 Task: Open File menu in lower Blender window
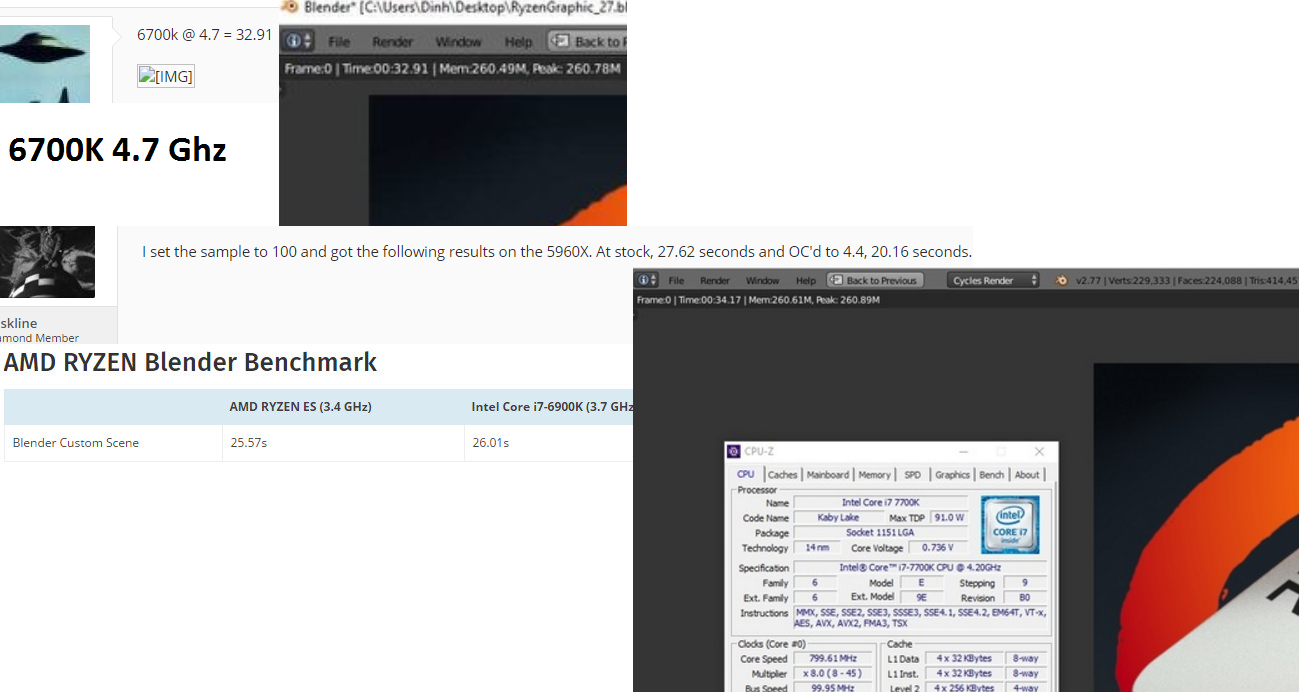676,281
